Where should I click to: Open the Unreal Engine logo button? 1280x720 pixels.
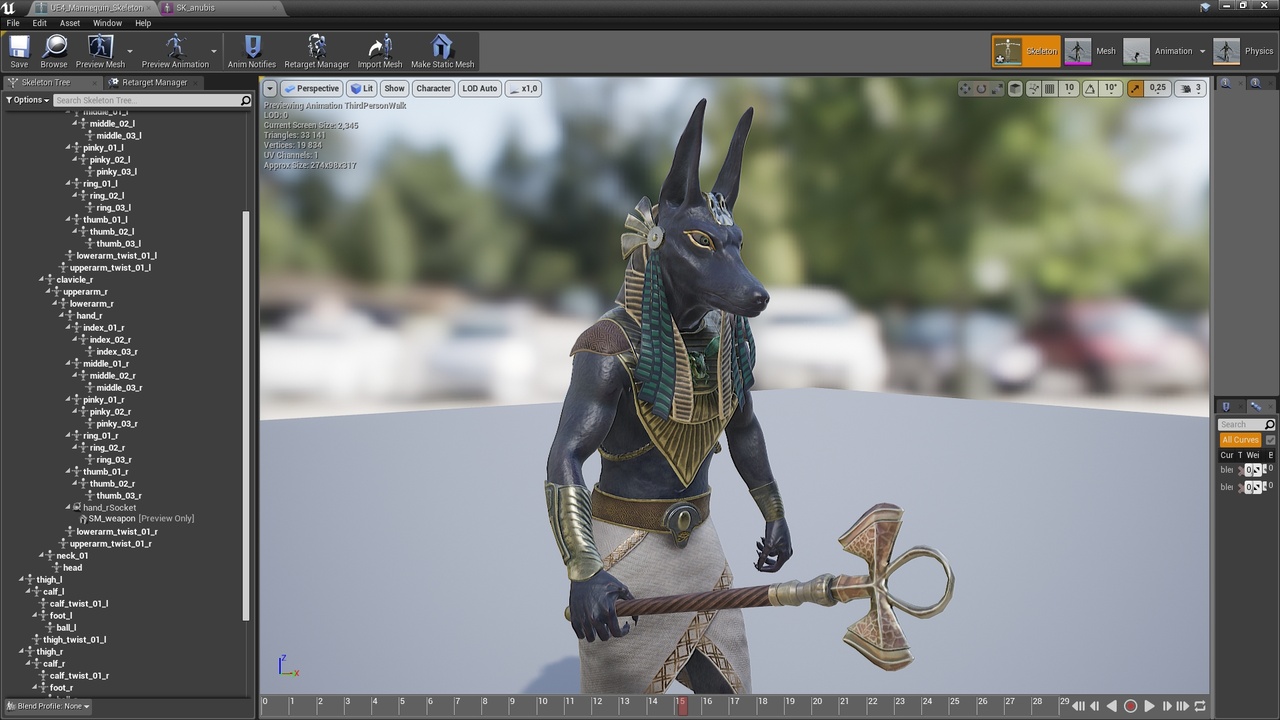pyautogui.click(x=9, y=8)
